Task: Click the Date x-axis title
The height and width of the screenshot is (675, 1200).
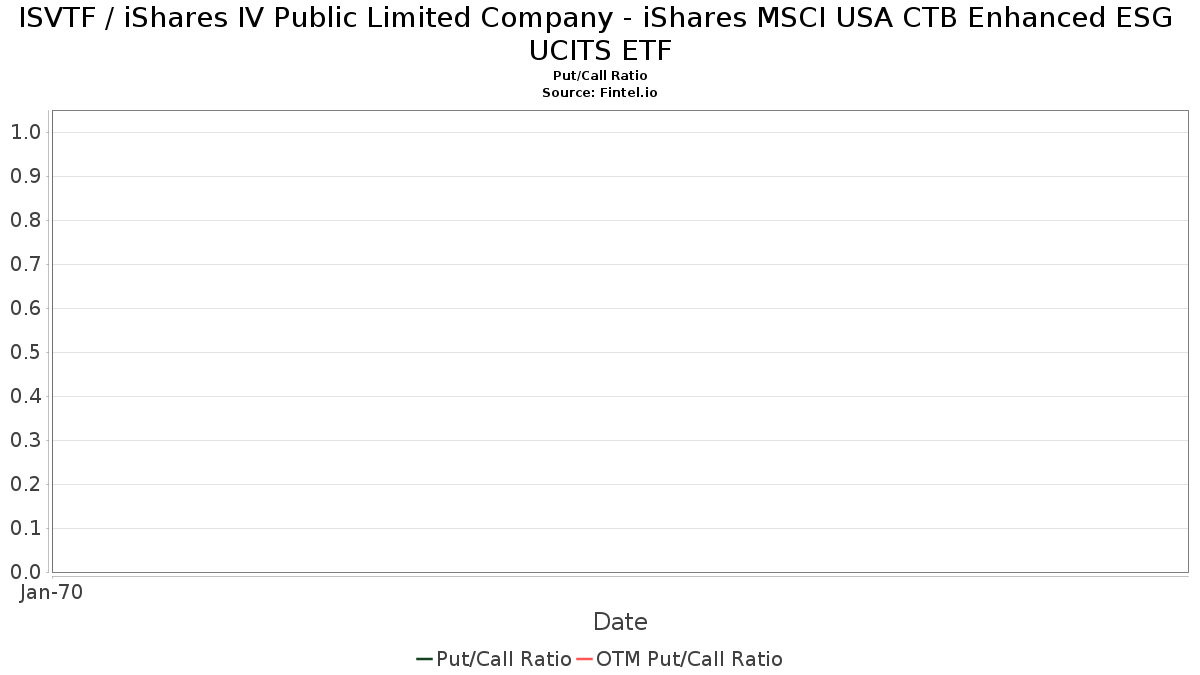Action: click(620, 622)
